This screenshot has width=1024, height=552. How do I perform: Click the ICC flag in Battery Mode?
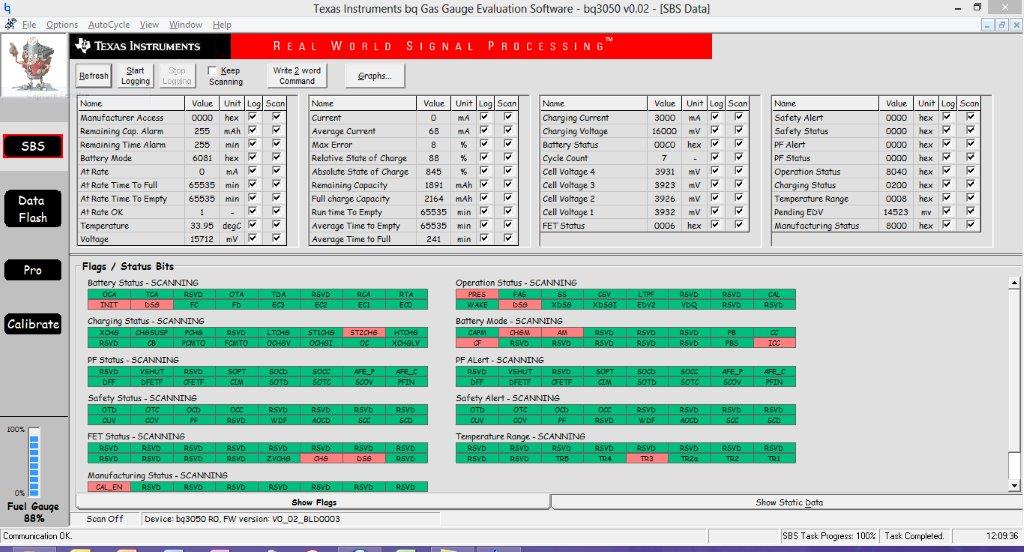774,343
